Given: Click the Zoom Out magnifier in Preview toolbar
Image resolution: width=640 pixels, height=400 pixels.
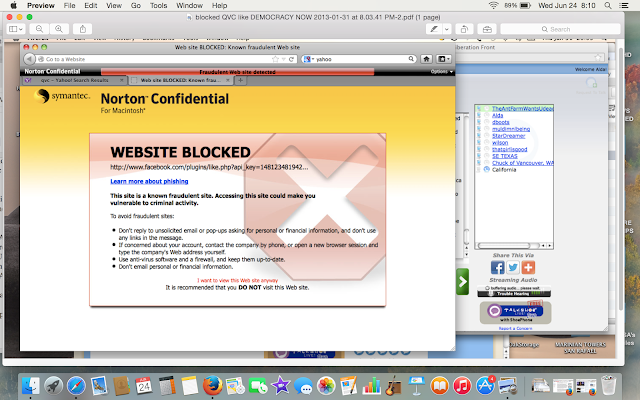Looking at the screenshot, I should pos(39,29).
